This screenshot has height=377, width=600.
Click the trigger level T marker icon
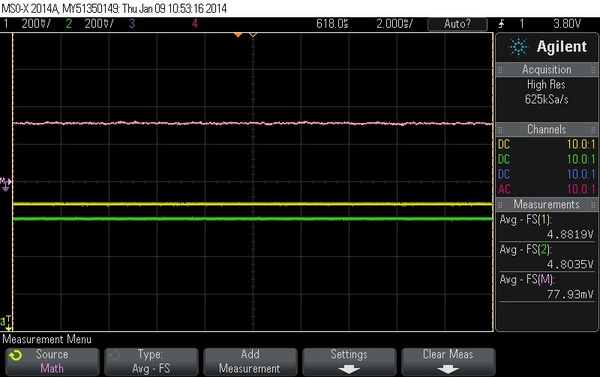coord(7,323)
